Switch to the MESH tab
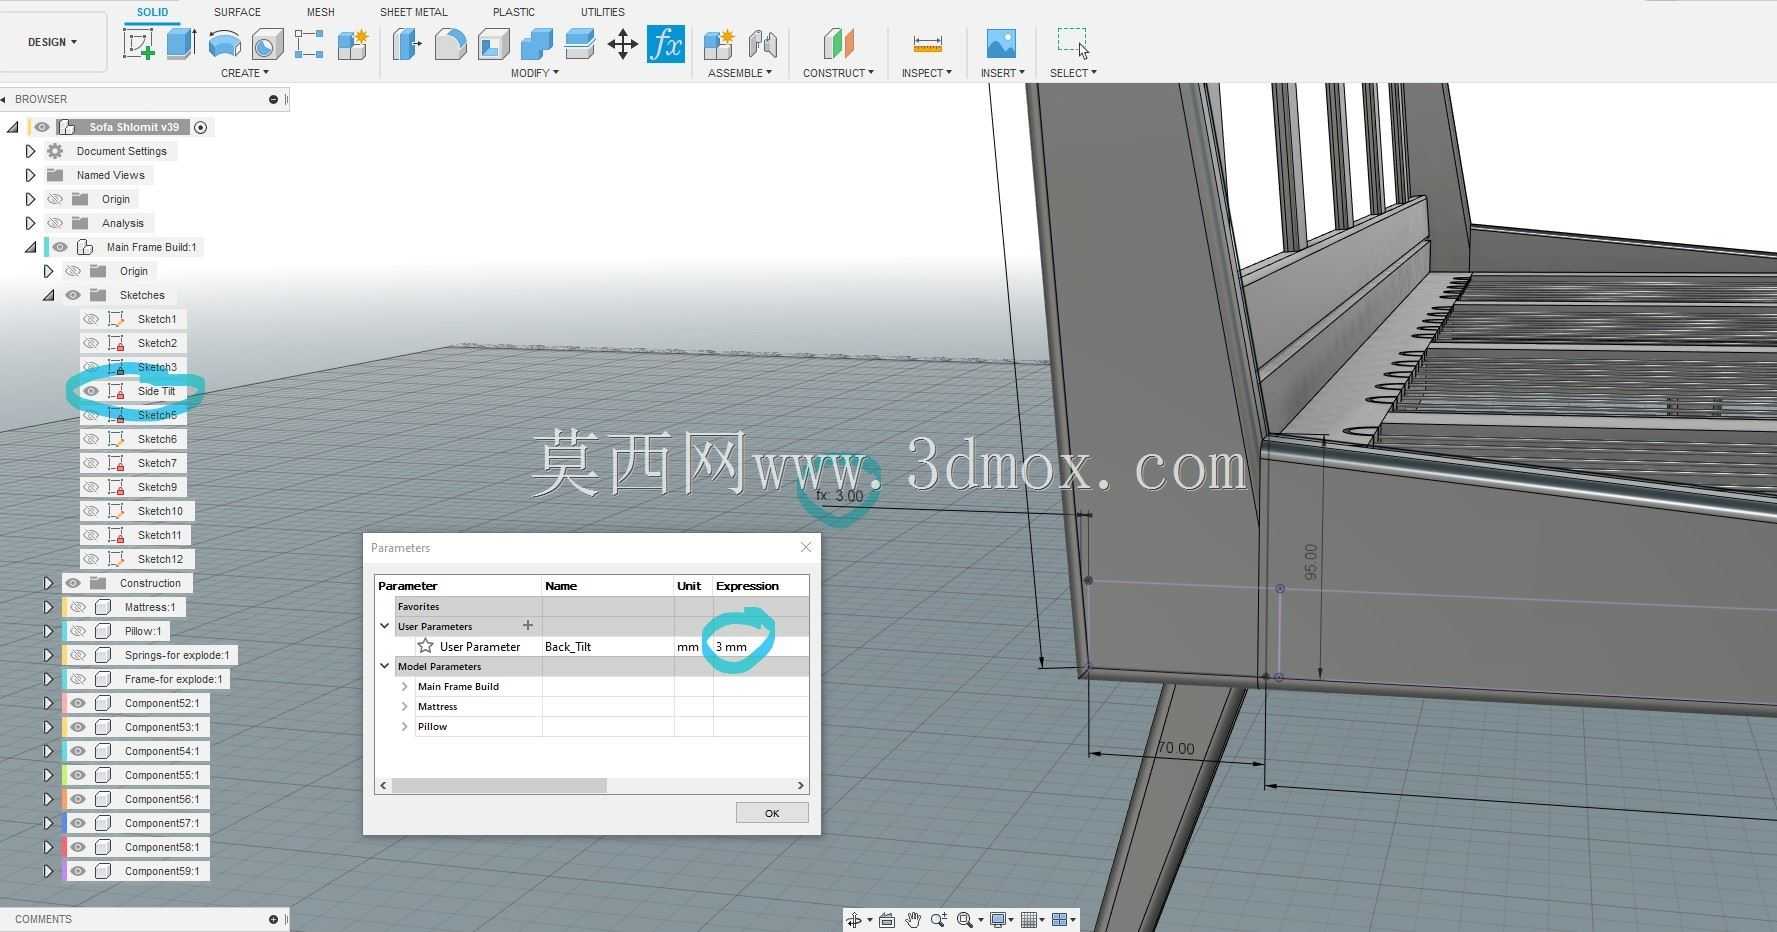This screenshot has height=932, width=1777. coord(320,12)
